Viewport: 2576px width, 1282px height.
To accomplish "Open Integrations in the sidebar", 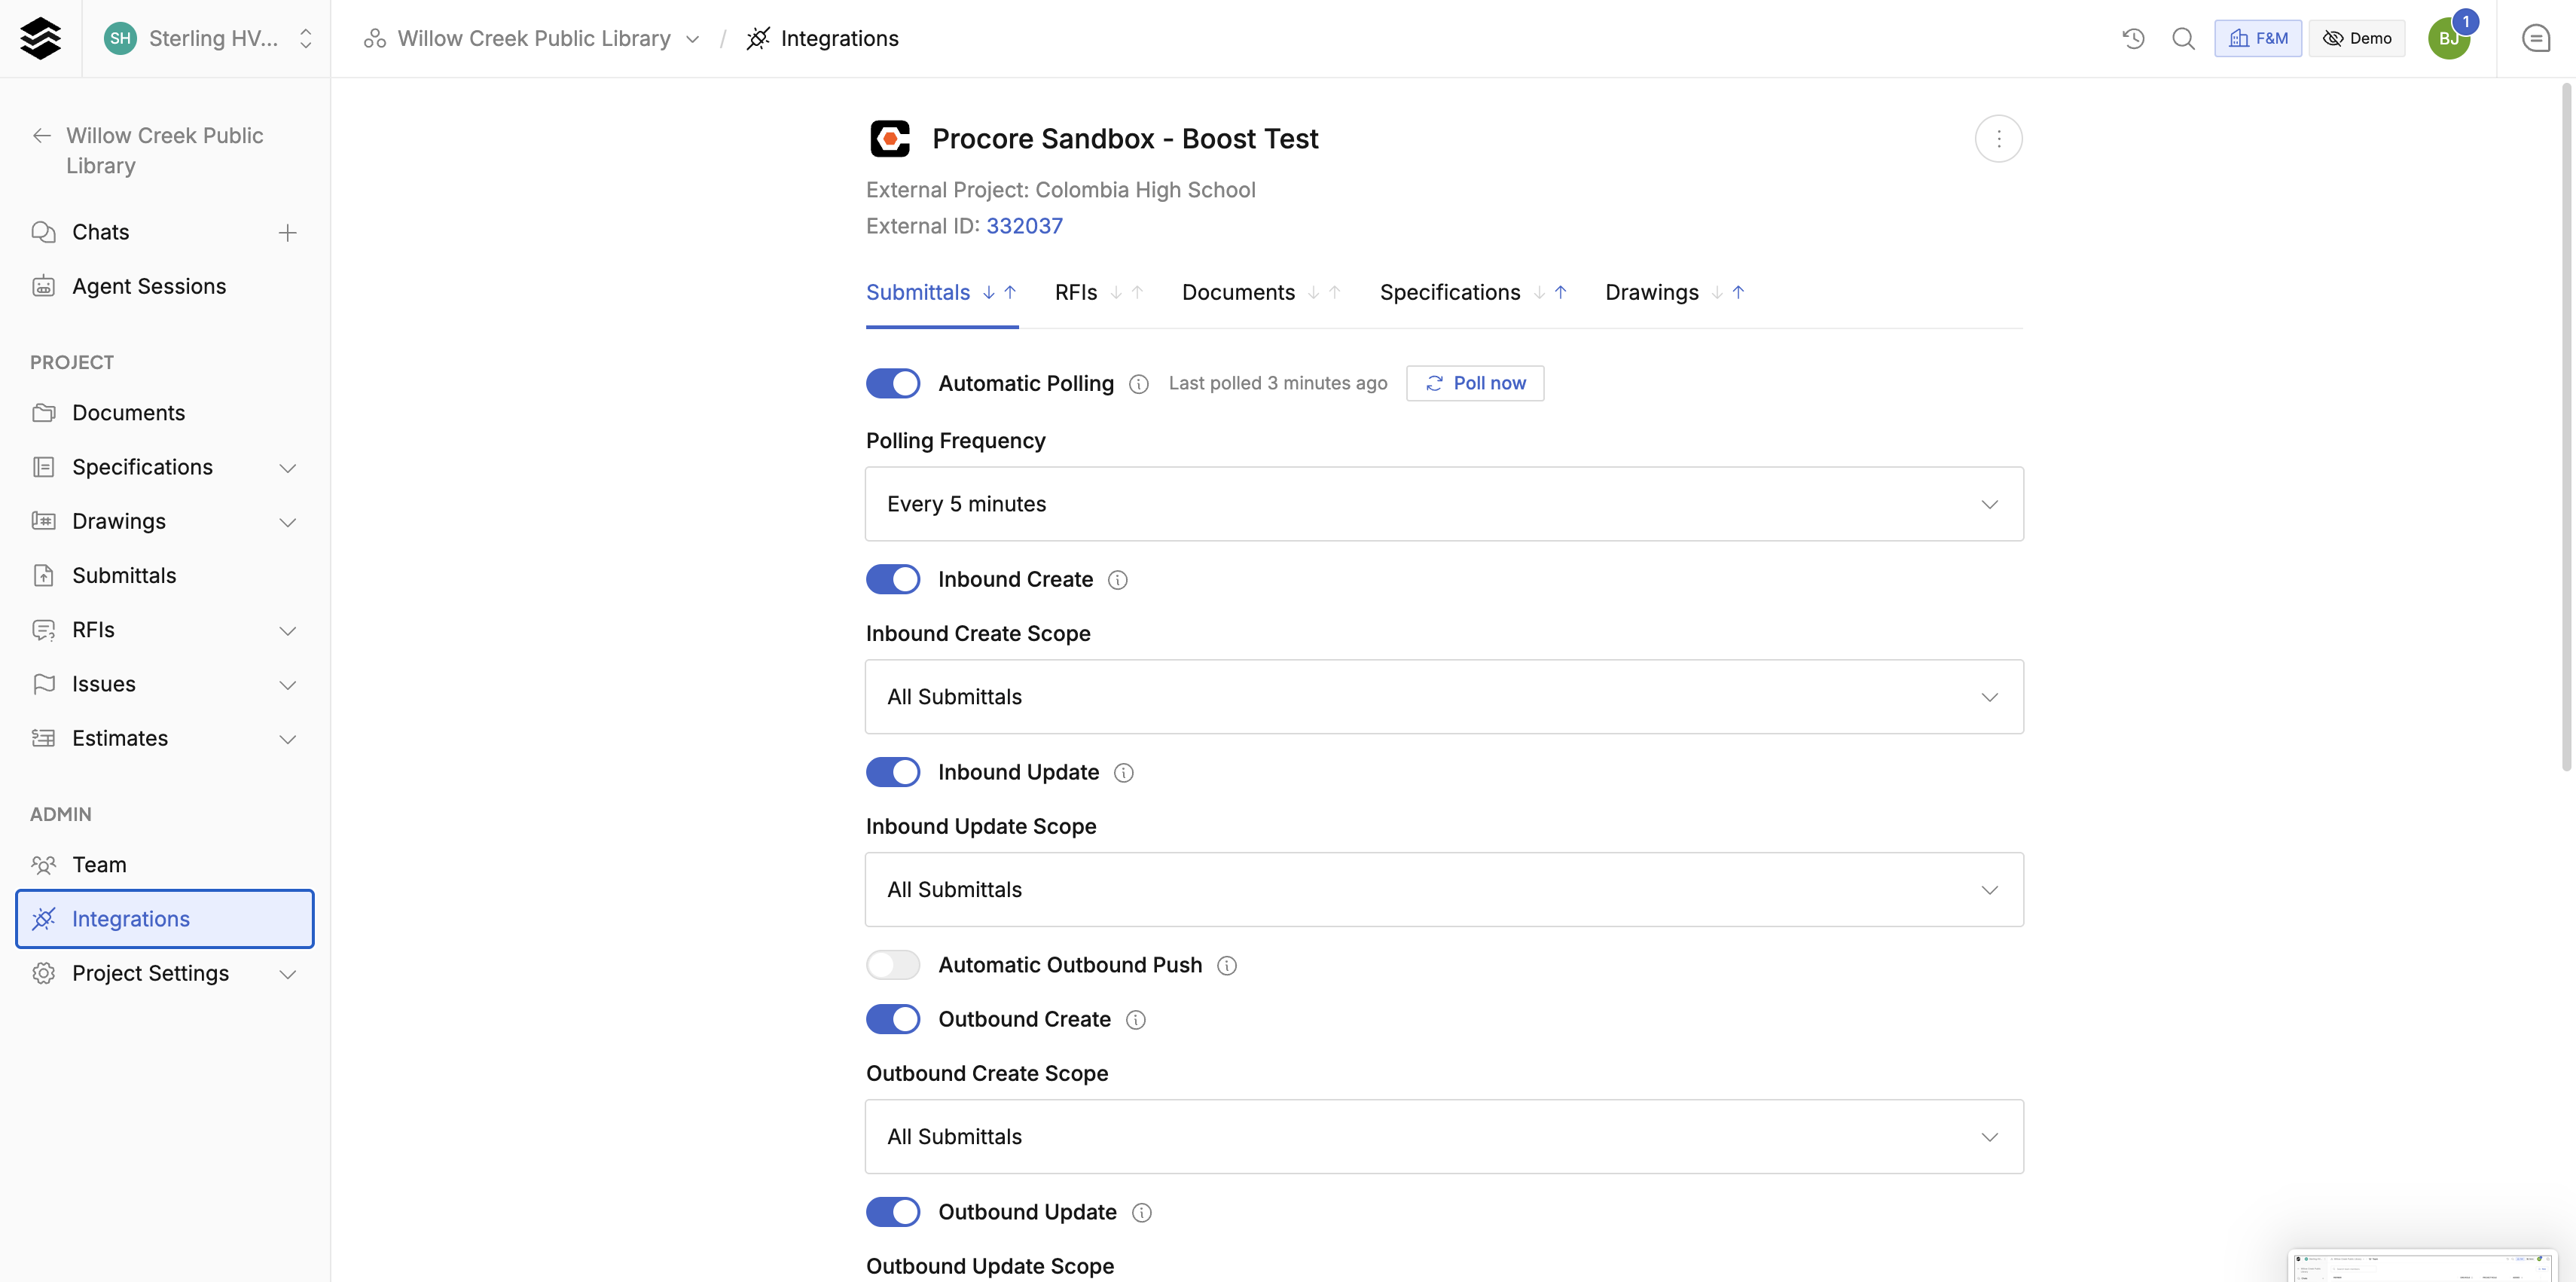I will tap(165, 918).
